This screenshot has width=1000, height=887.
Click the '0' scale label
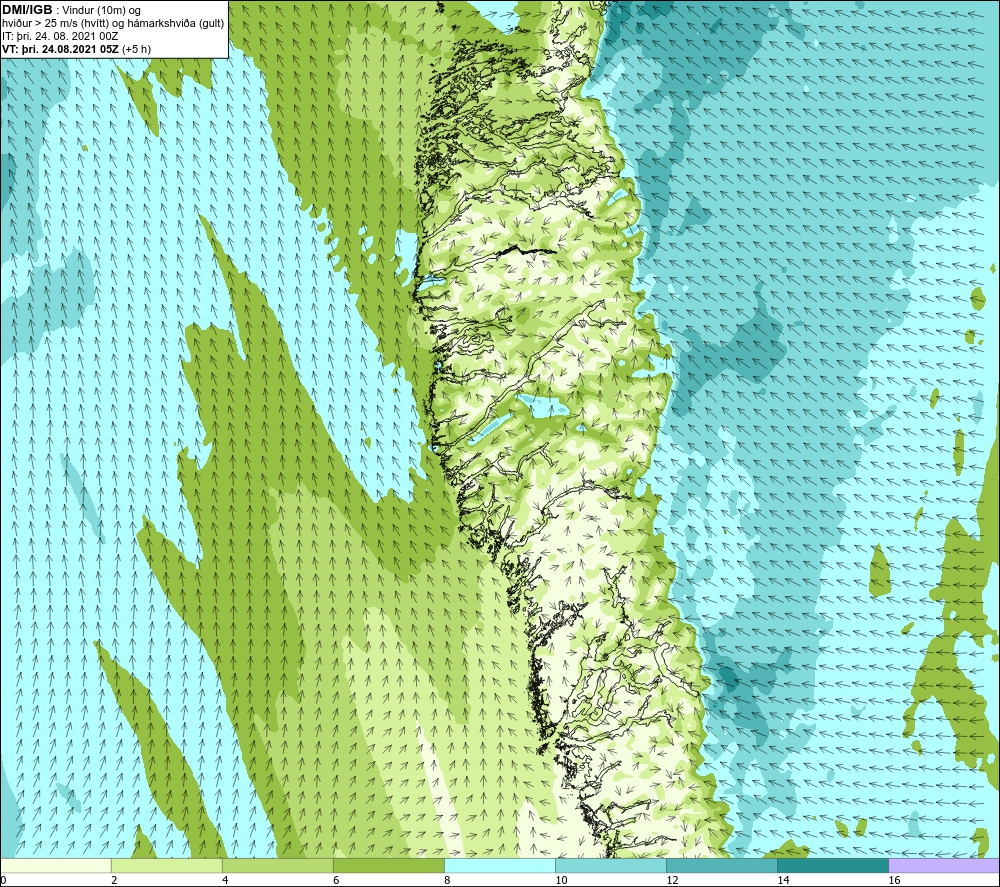coord(3,881)
